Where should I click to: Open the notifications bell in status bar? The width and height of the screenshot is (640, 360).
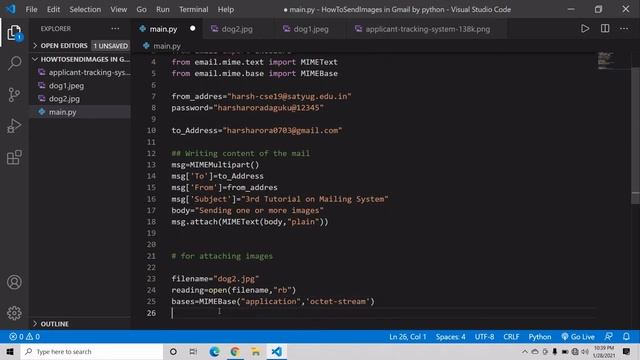click(x=626, y=337)
